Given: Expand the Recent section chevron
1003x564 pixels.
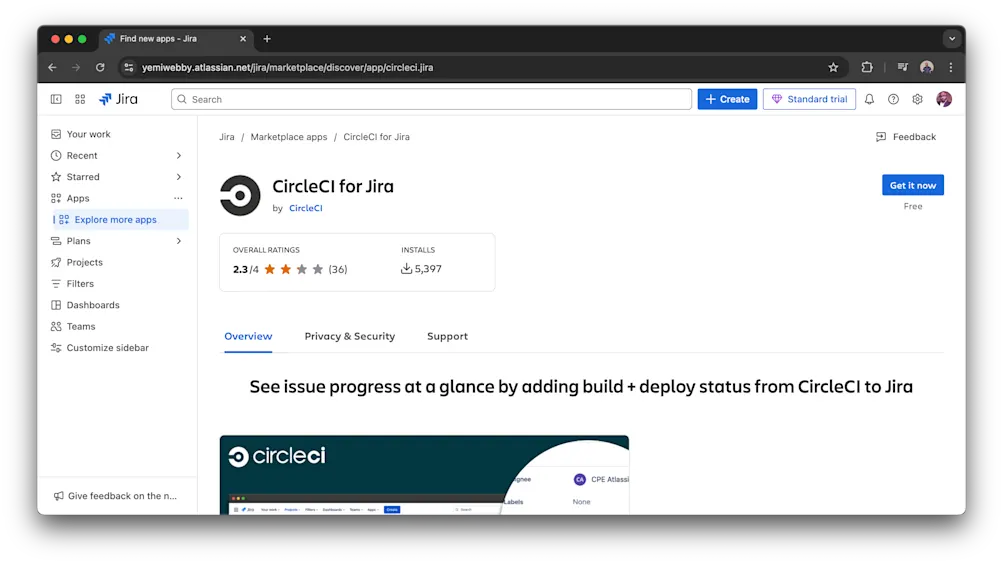Looking at the screenshot, I should [x=178, y=155].
